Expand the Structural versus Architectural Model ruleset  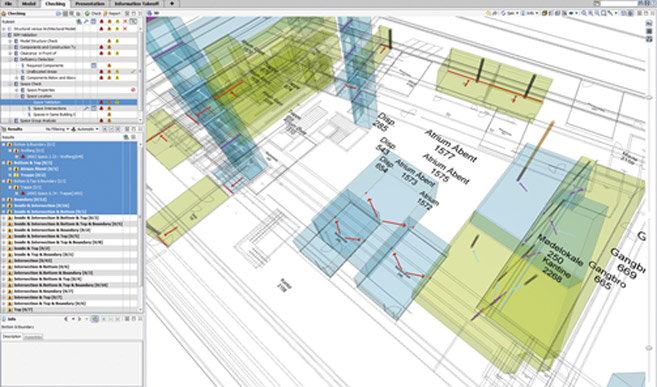[x=4, y=29]
